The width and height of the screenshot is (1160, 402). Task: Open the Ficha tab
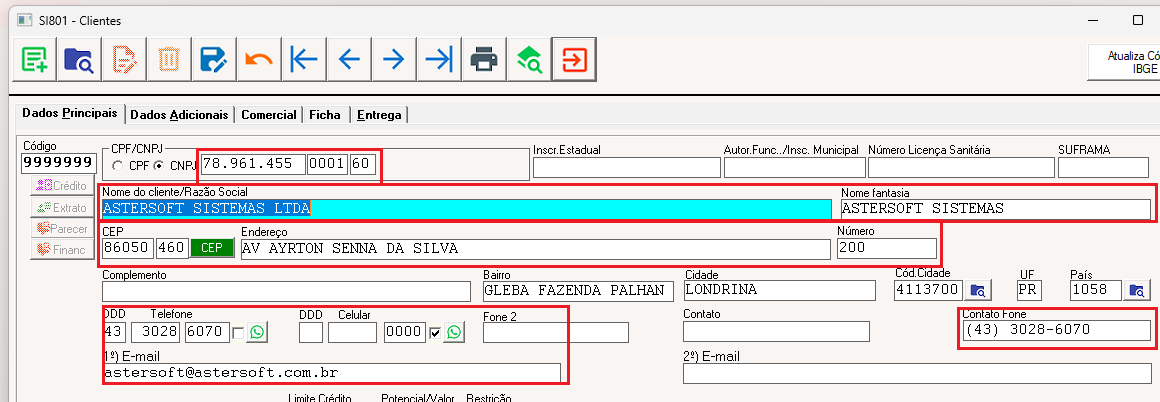325,115
